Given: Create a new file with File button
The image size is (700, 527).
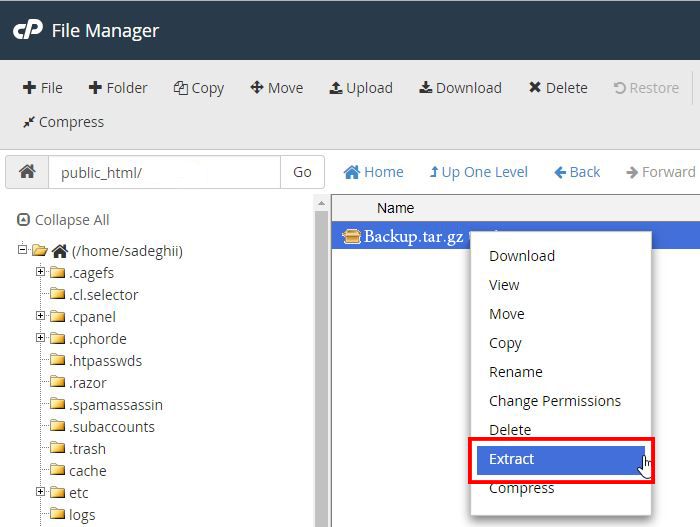Looking at the screenshot, I should (x=42, y=88).
